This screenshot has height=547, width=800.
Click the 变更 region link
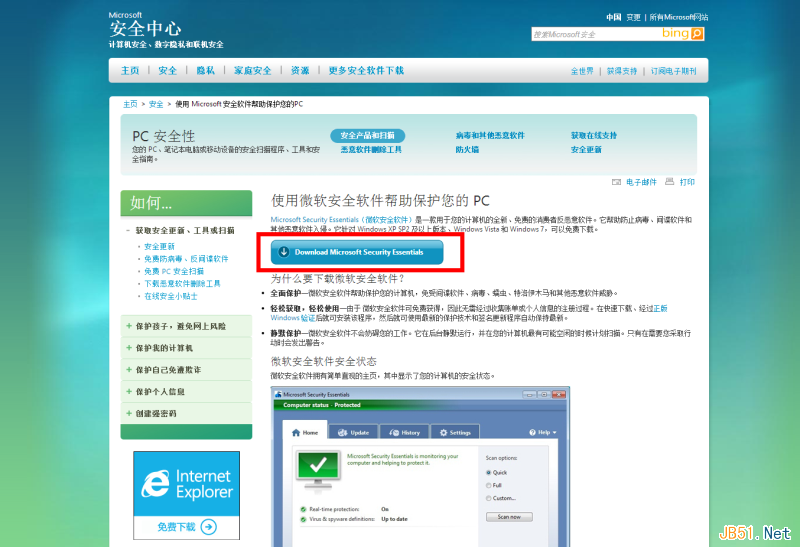pos(634,17)
